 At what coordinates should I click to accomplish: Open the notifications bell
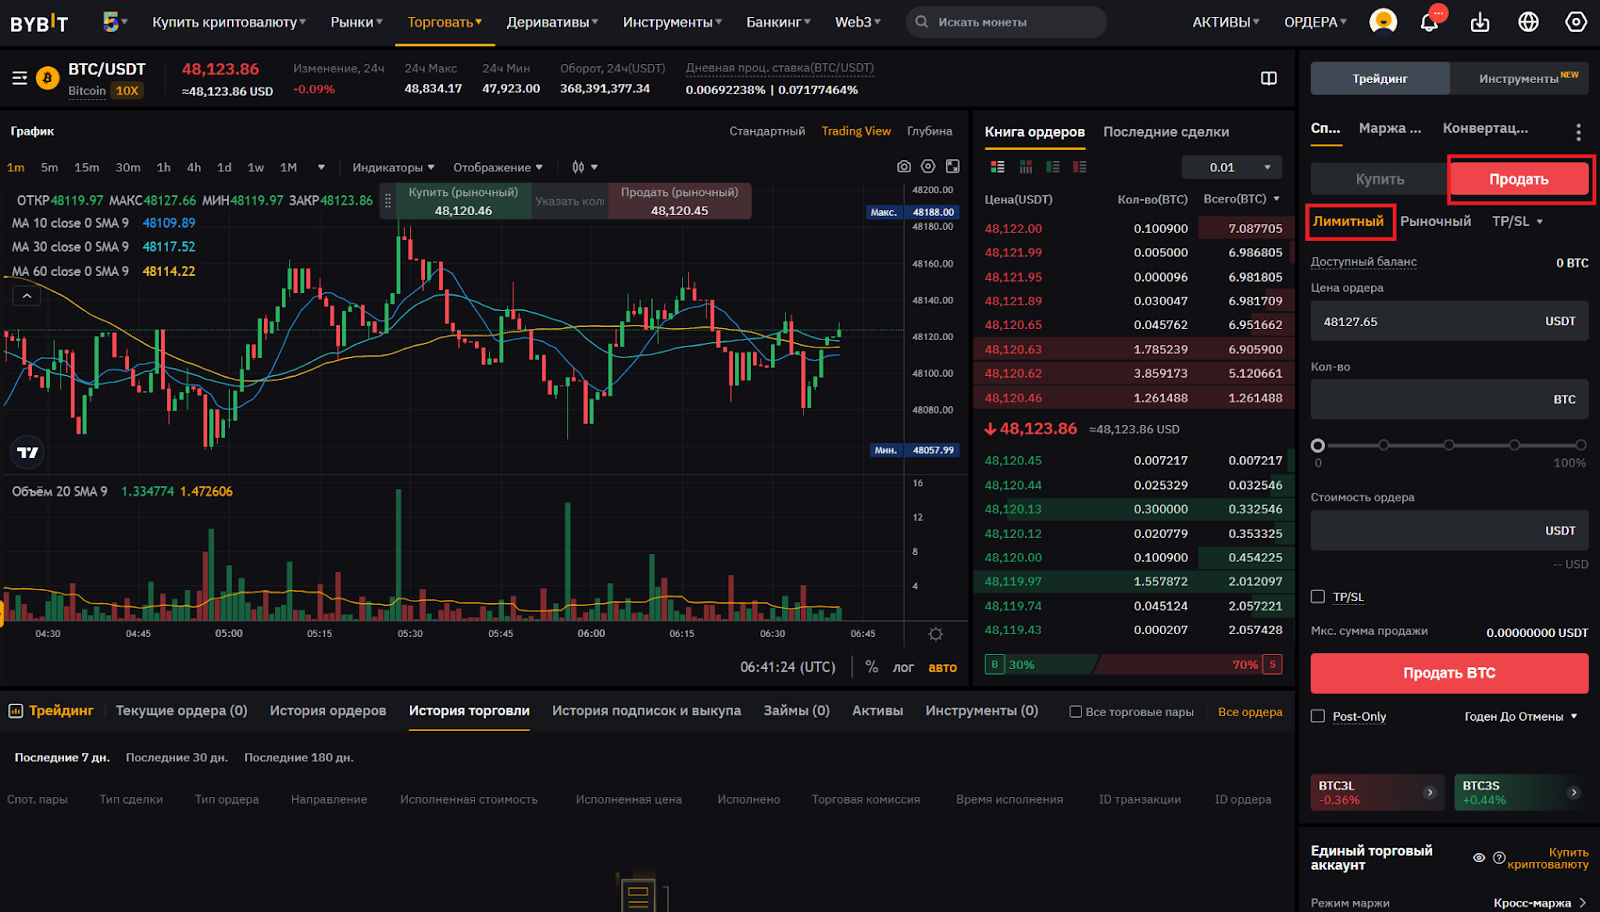click(1430, 22)
